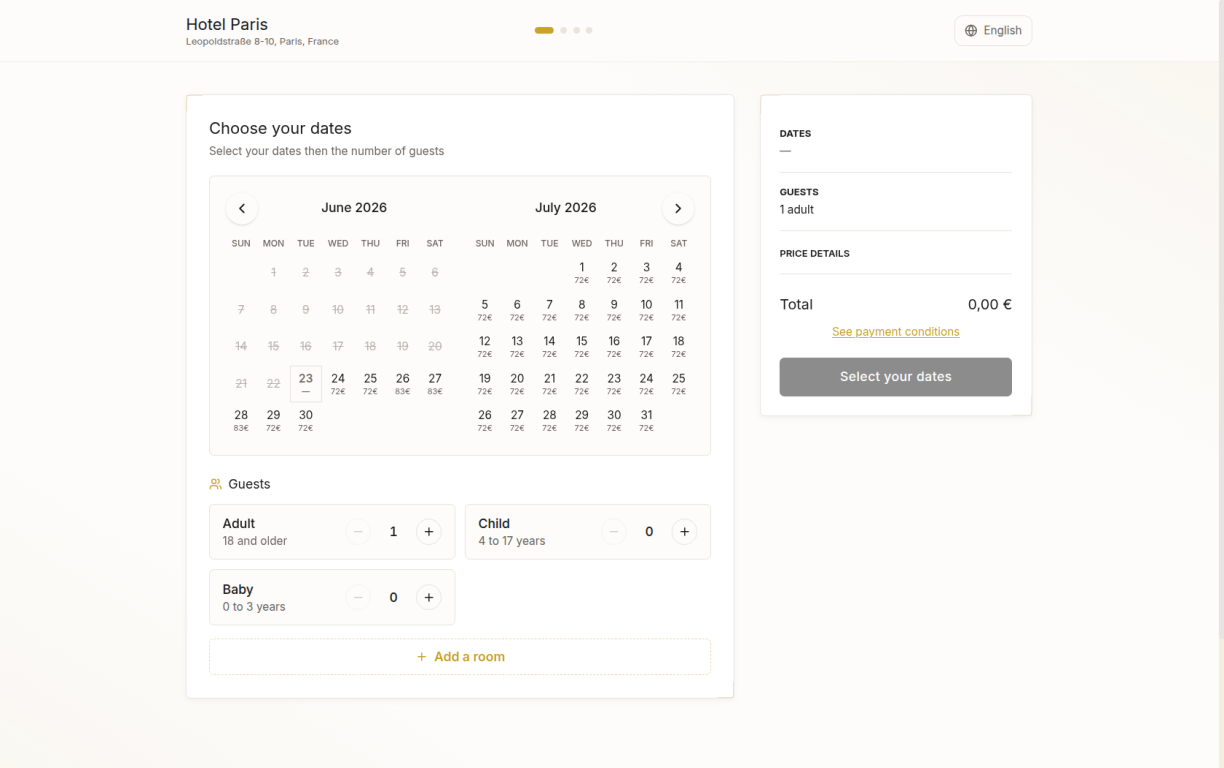Click Add a room button
This screenshot has height=768, width=1224.
pos(460,657)
